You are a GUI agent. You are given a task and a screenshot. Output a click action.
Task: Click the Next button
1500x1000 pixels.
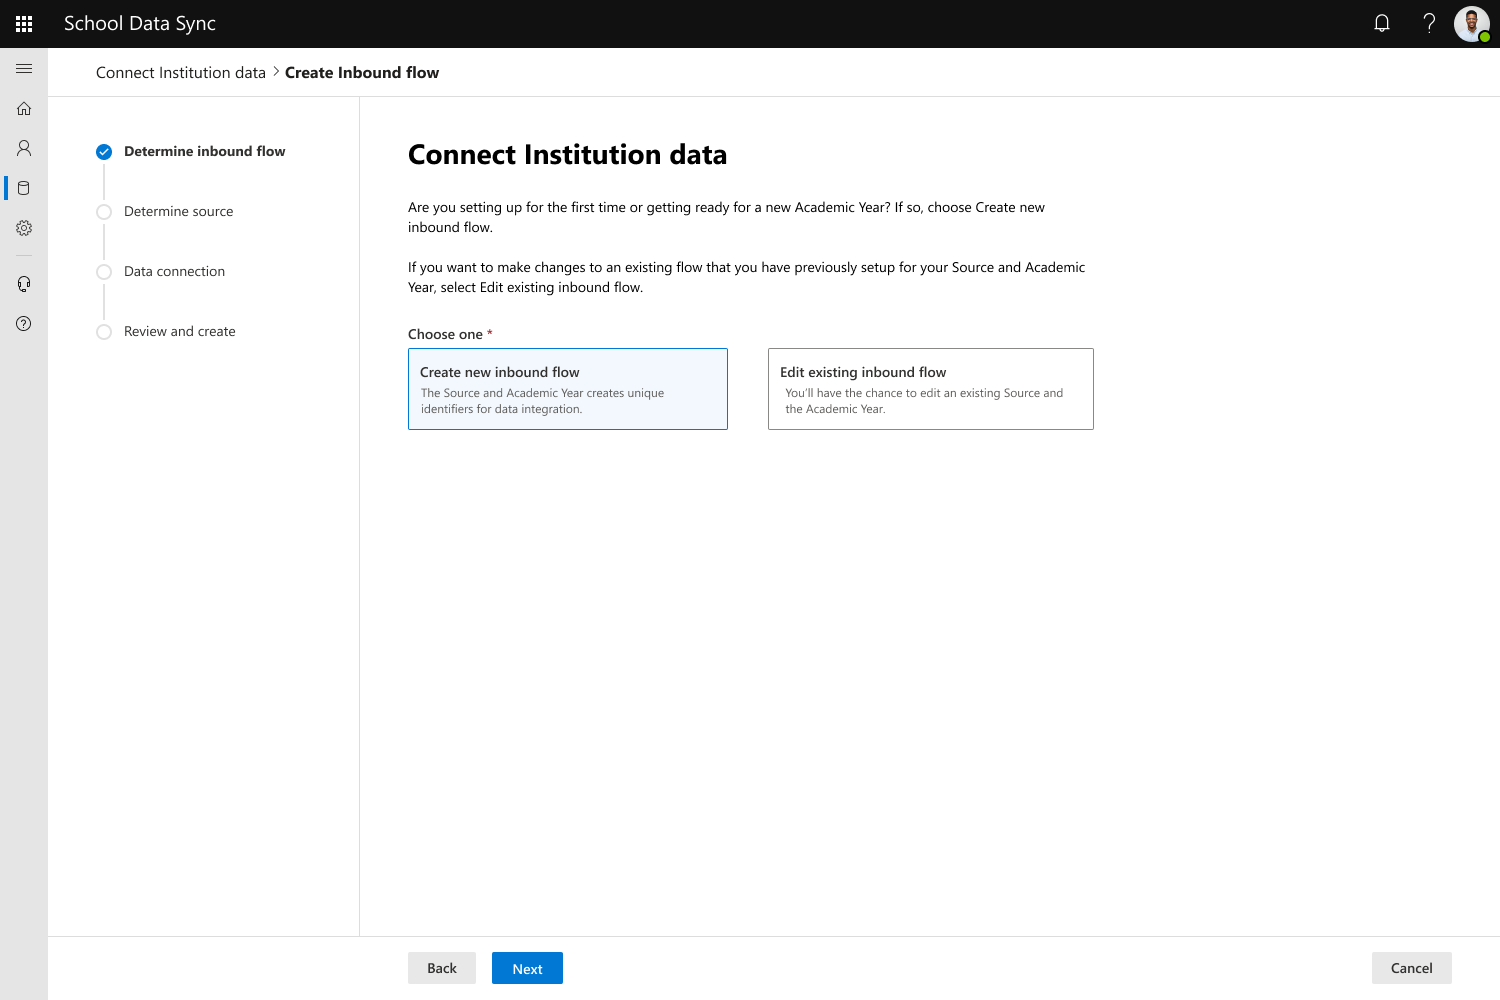[527, 968]
